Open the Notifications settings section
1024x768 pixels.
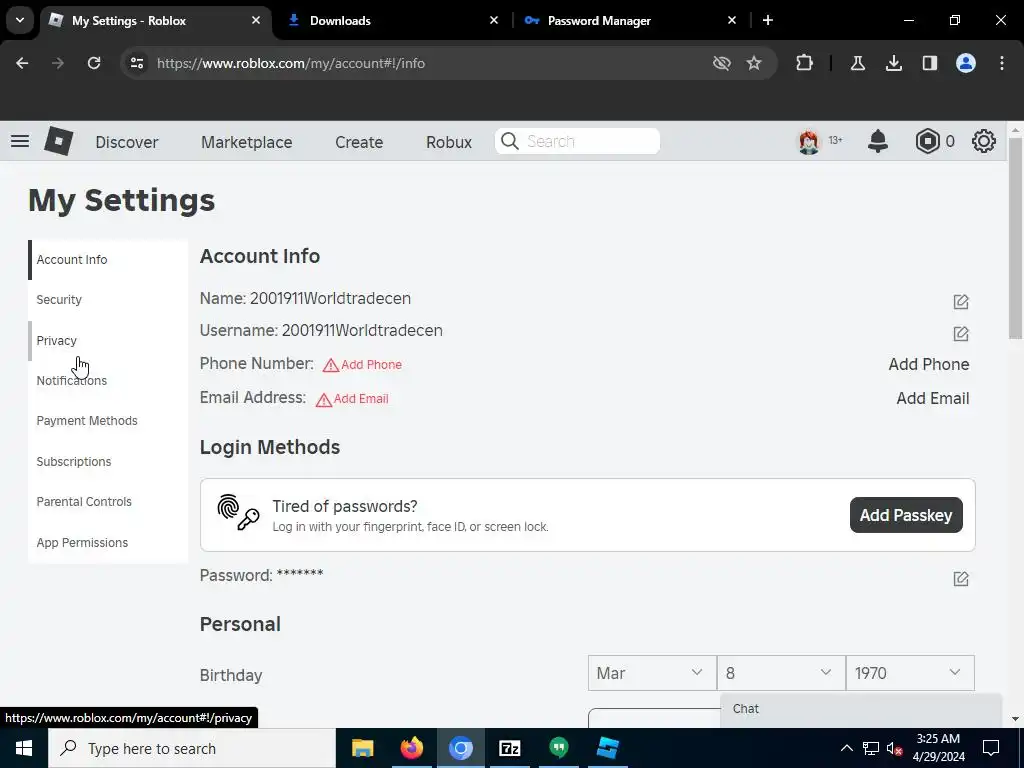108,381
